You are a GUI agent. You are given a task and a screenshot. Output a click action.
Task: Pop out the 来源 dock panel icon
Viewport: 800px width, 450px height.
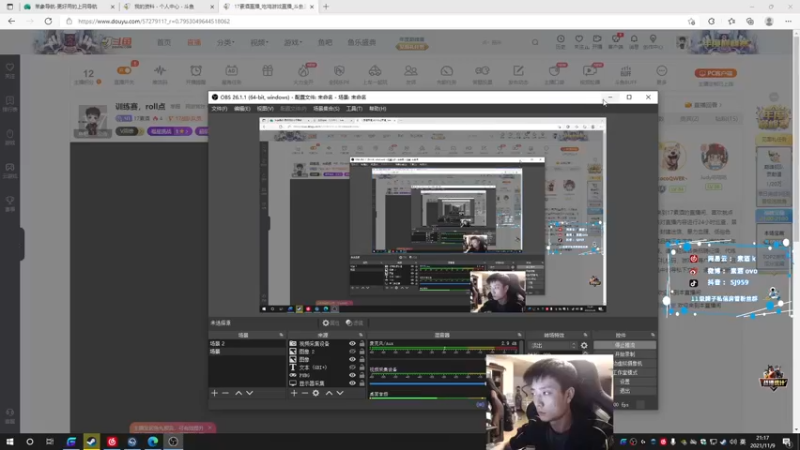coord(361,335)
